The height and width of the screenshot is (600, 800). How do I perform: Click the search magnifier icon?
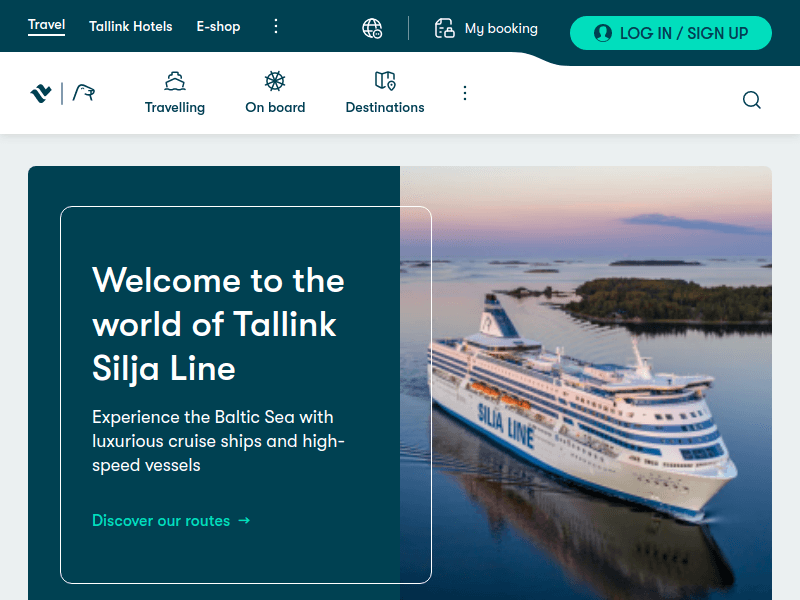[x=751, y=100]
